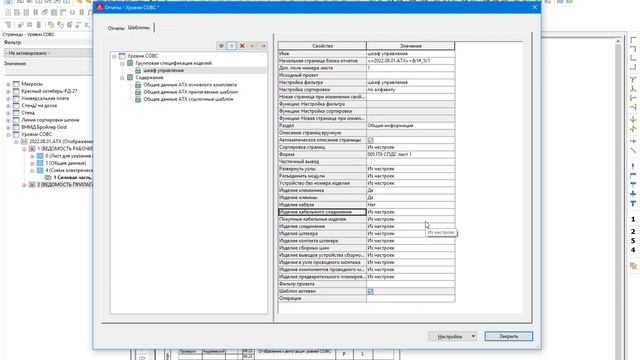Click the '005 ПЭ СПДС лист 1' form value

pos(411,154)
